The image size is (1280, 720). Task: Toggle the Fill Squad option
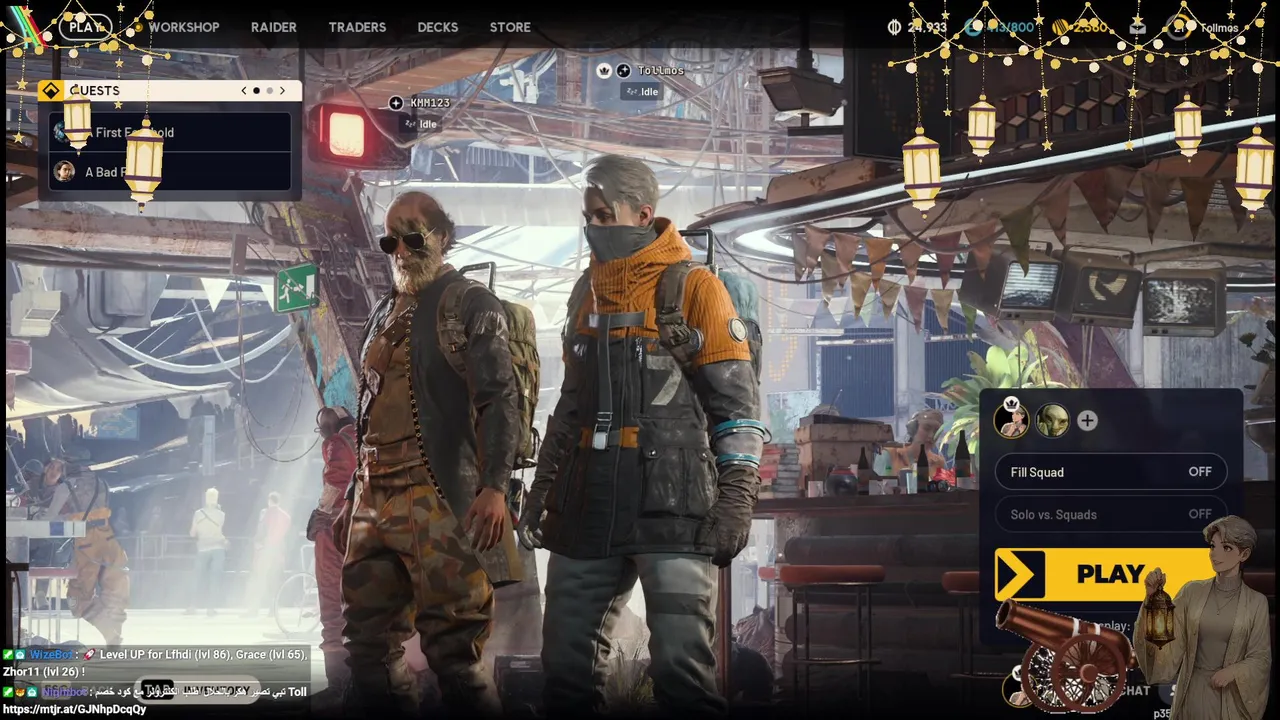1110,472
